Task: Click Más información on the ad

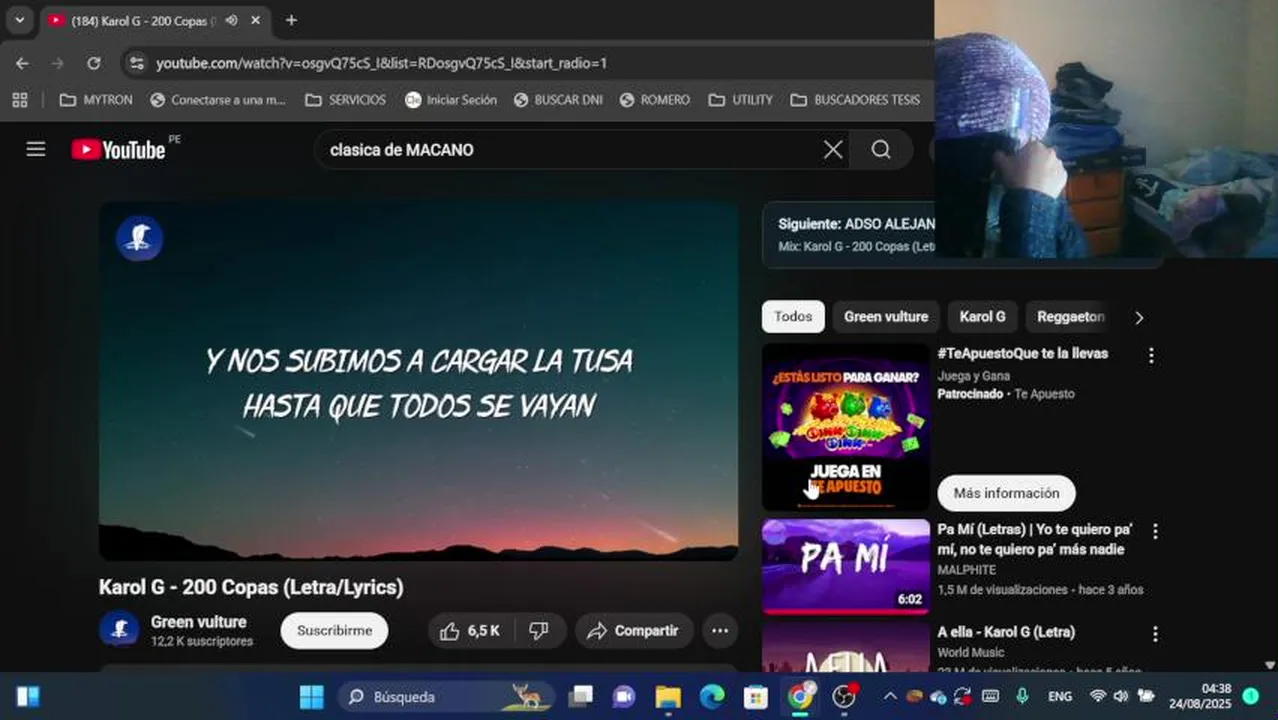Action: click(x=1006, y=493)
